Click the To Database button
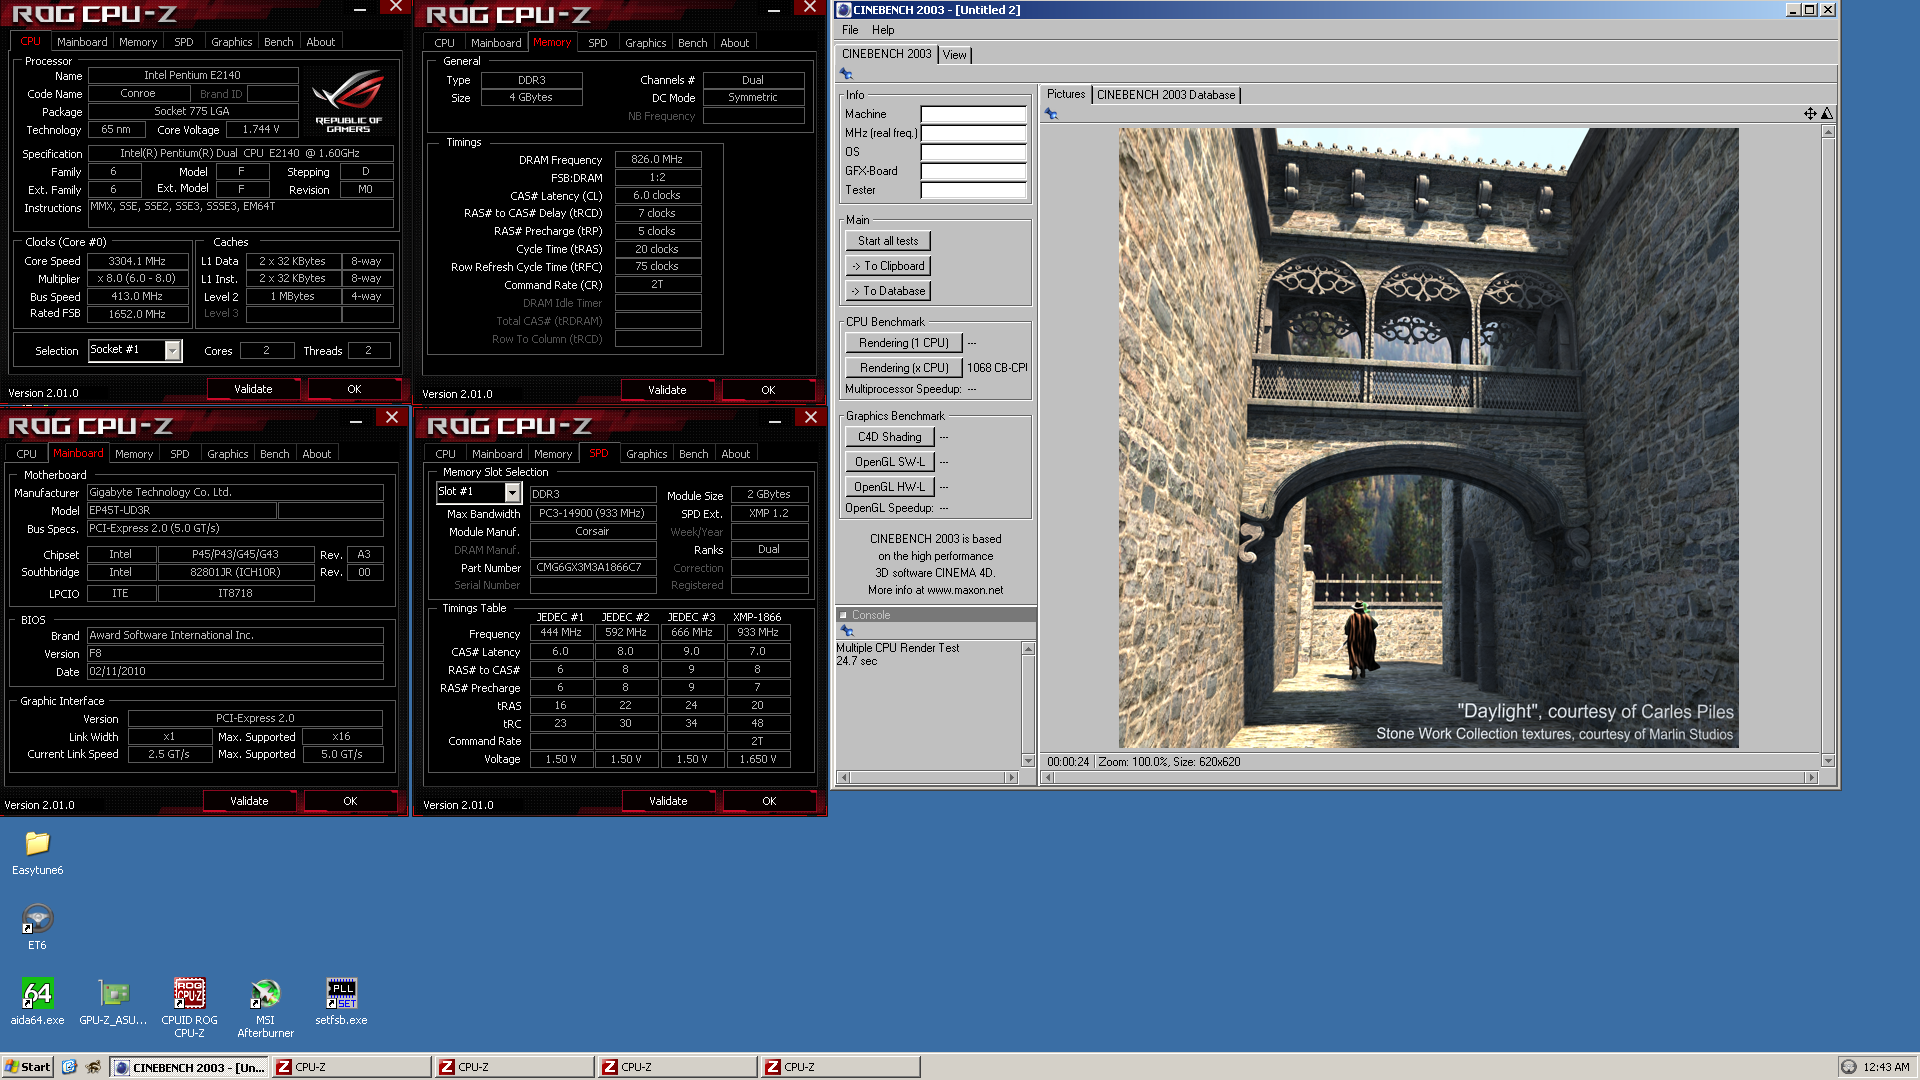The width and height of the screenshot is (1920, 1080). [x=888, y=291]
